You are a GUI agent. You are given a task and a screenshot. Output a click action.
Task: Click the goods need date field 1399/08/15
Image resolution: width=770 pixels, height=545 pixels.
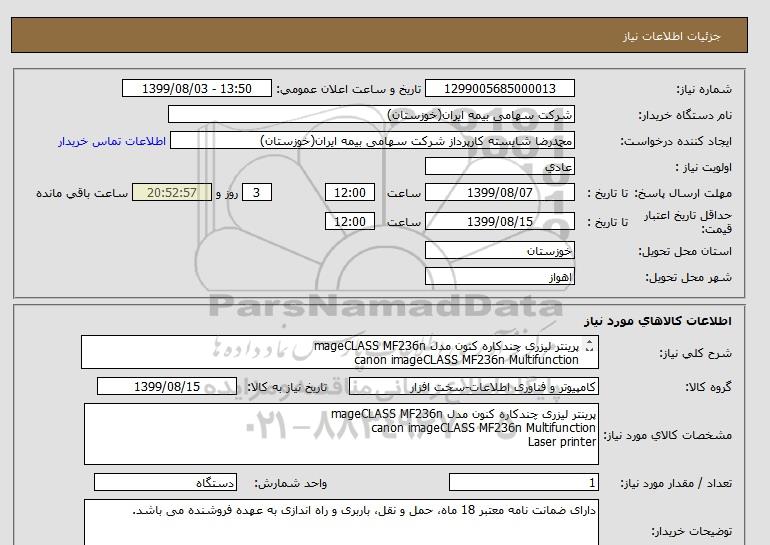(x=167, y=387)
